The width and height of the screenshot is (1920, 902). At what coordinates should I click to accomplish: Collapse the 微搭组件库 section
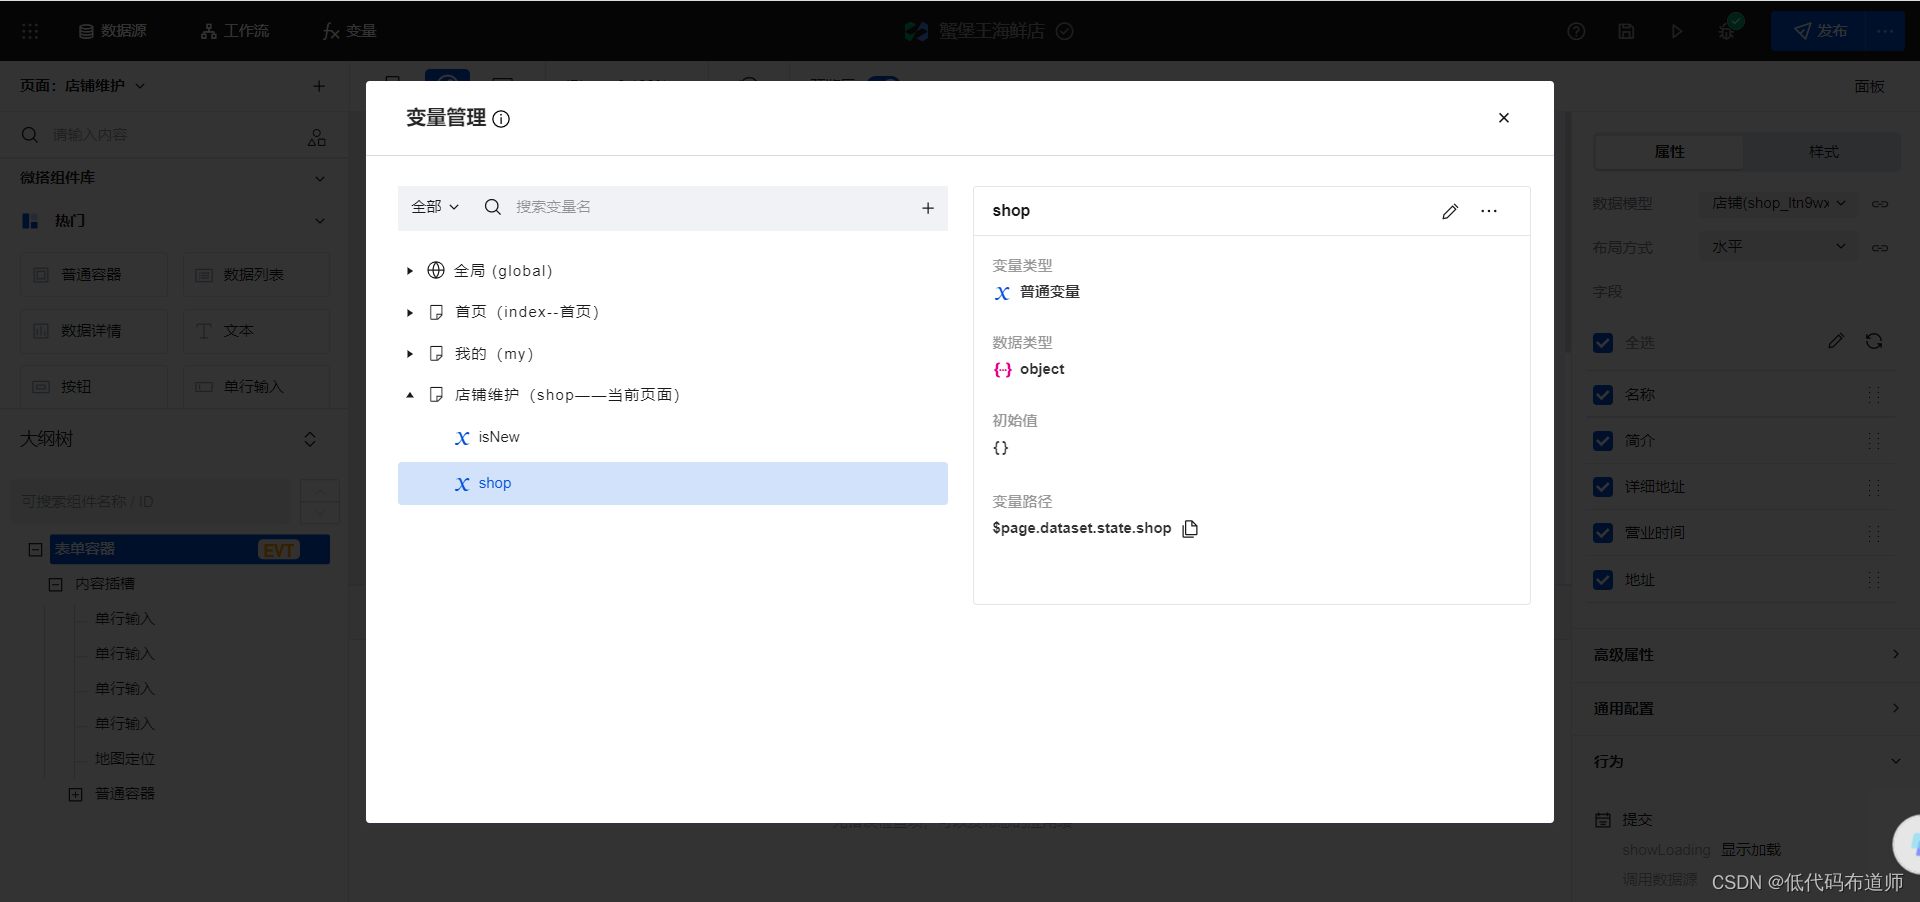(320, 178)
